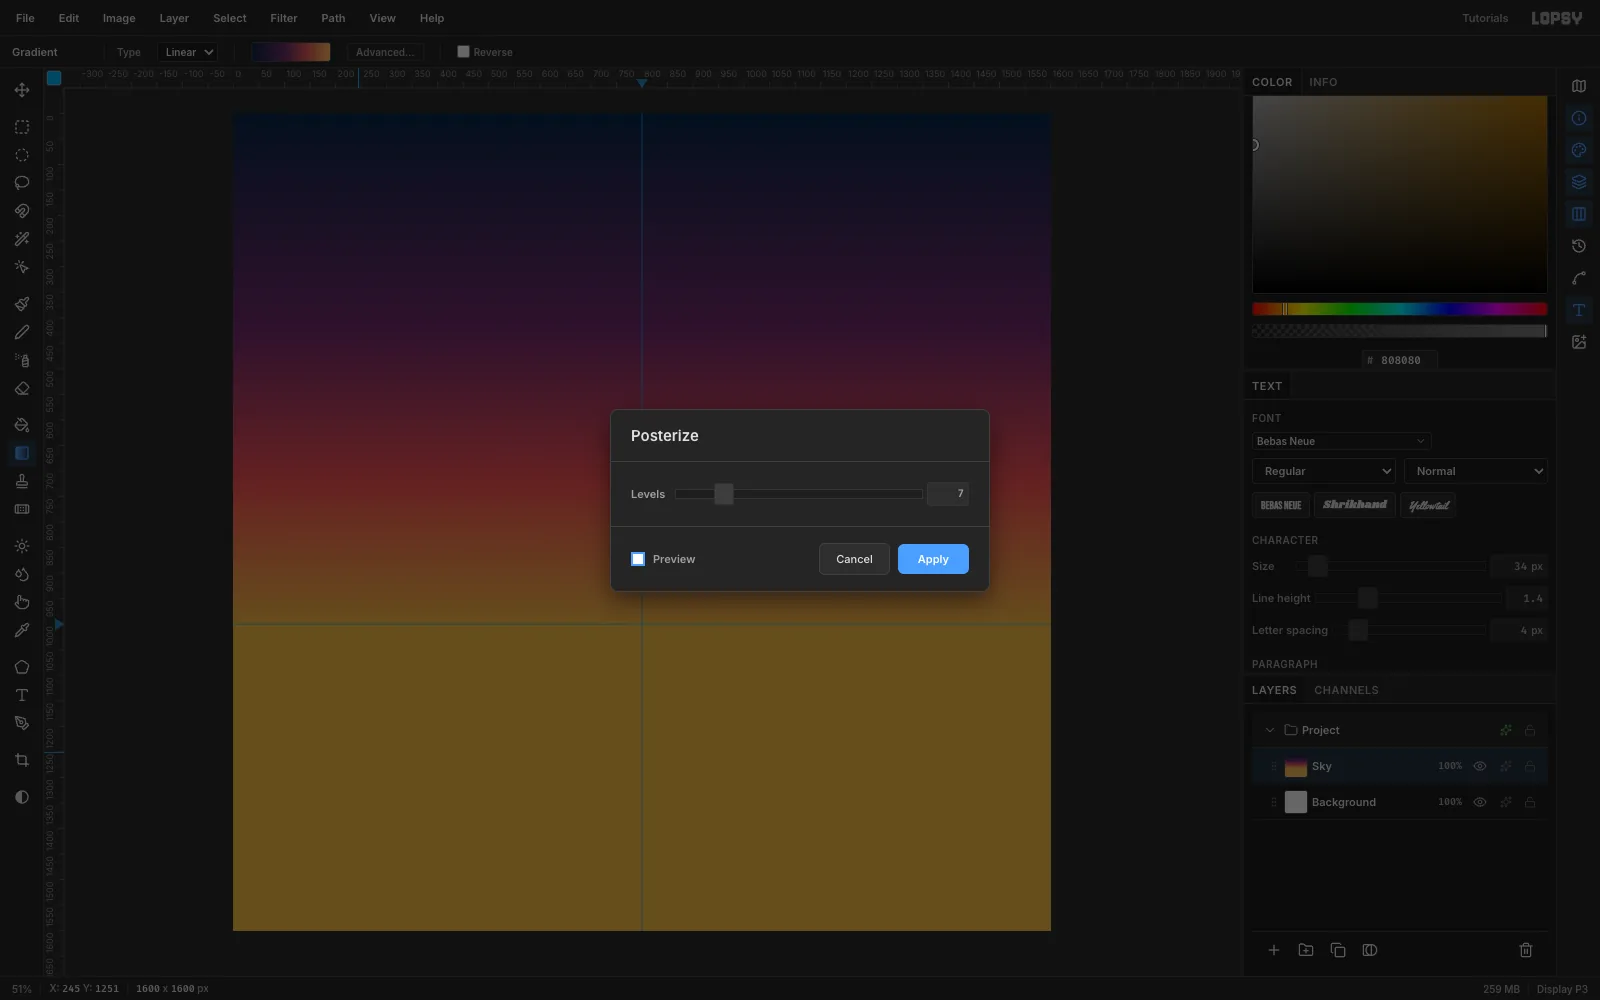The width and height of the screenshot is (1600, 1000).
Task: Select the Eraser tool
Action: point(21,388)
